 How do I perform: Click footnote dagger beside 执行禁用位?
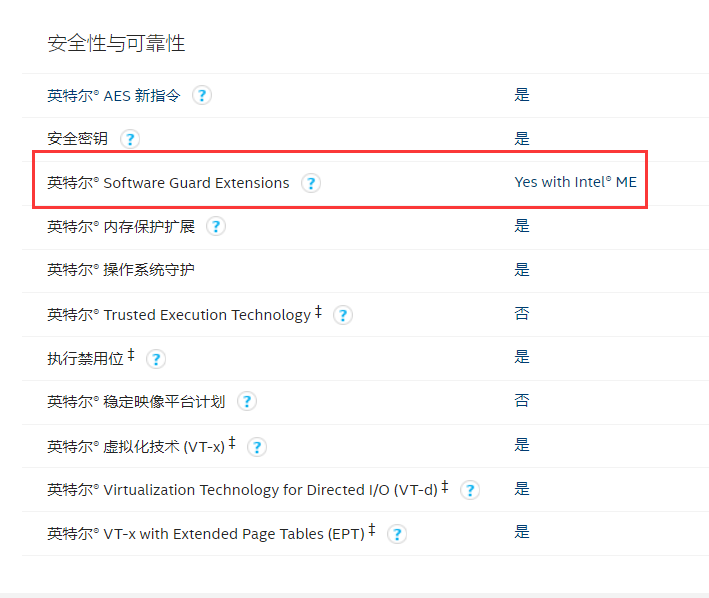coord(131,355)
